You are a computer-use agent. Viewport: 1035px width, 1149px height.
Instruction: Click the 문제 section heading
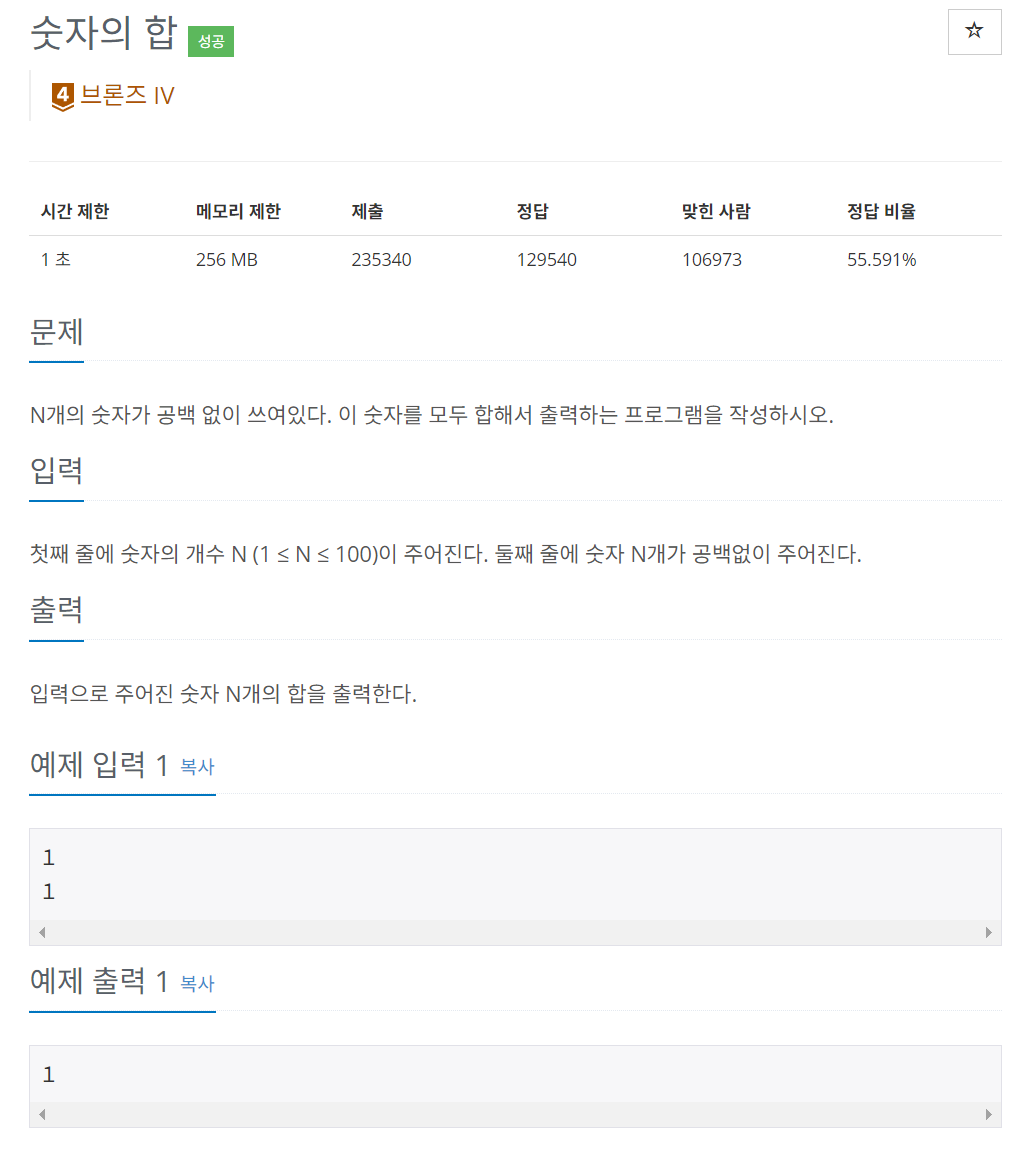coord(56,332)
